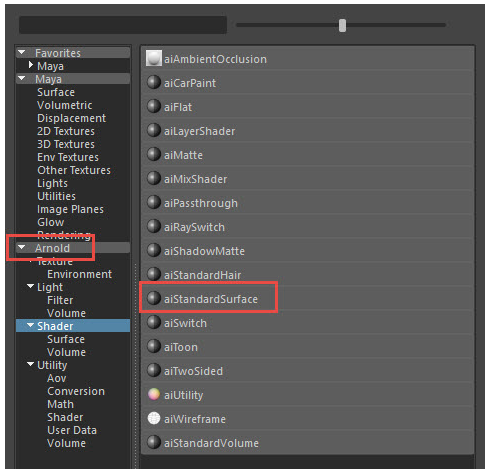Select Math under Arnold Utility
487x473 pixels.
click(x=60, y=404)
